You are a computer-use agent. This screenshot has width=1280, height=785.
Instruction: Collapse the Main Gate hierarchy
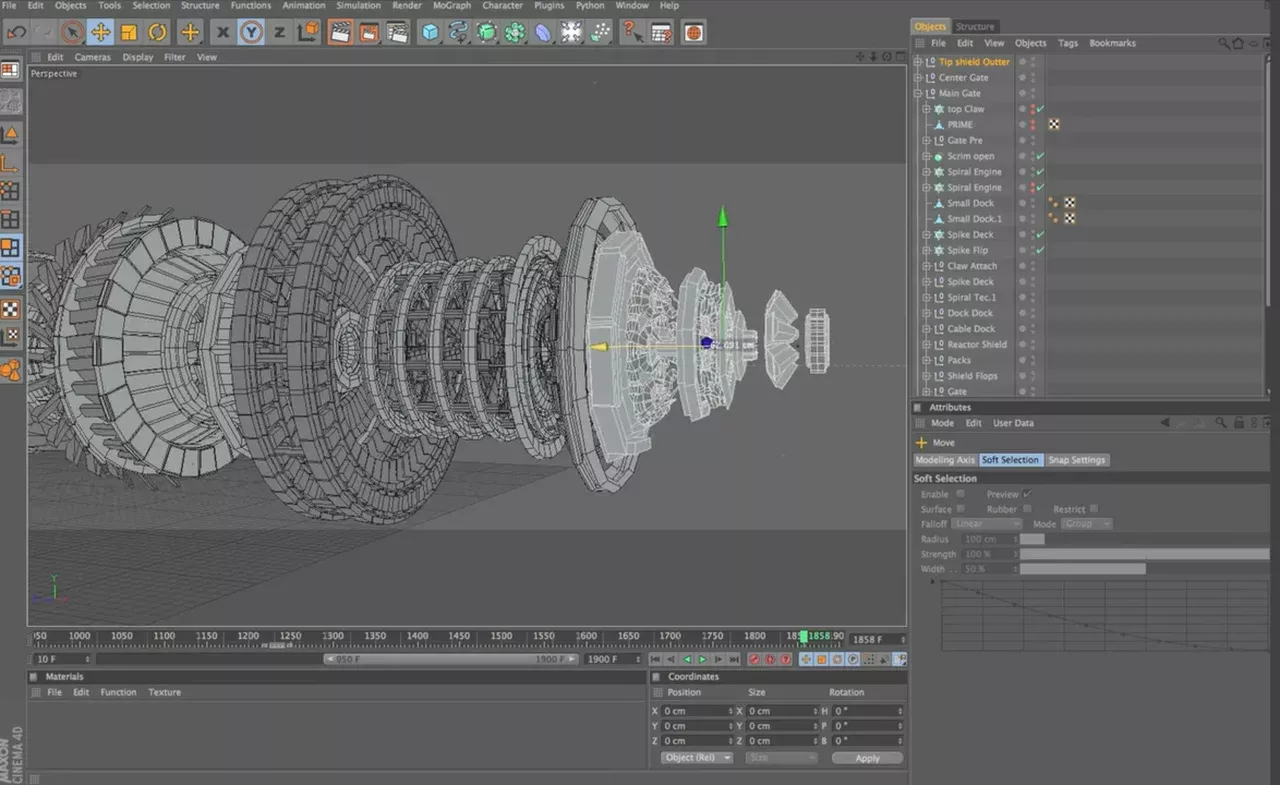point(918,93)
